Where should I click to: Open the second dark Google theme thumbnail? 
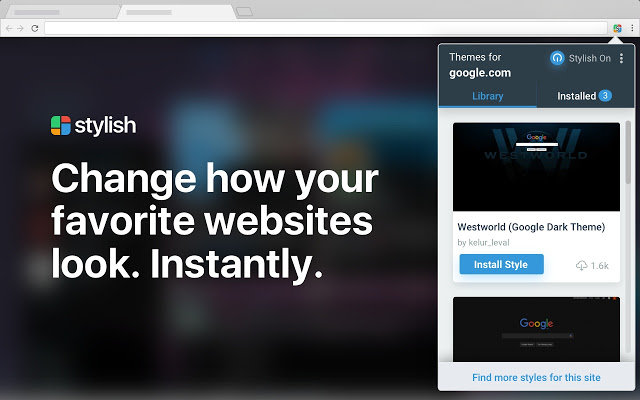(536, 329)
